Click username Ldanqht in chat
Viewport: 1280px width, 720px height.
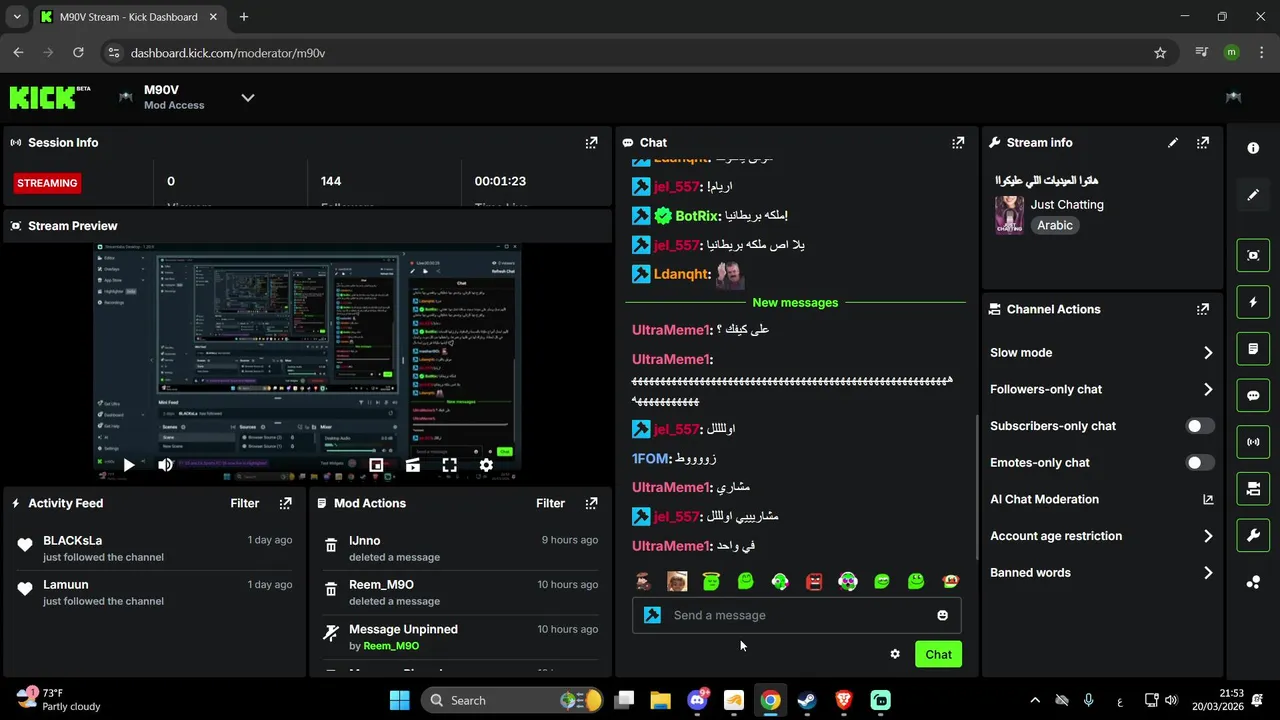pyautogui.click(x=681, y=274)
